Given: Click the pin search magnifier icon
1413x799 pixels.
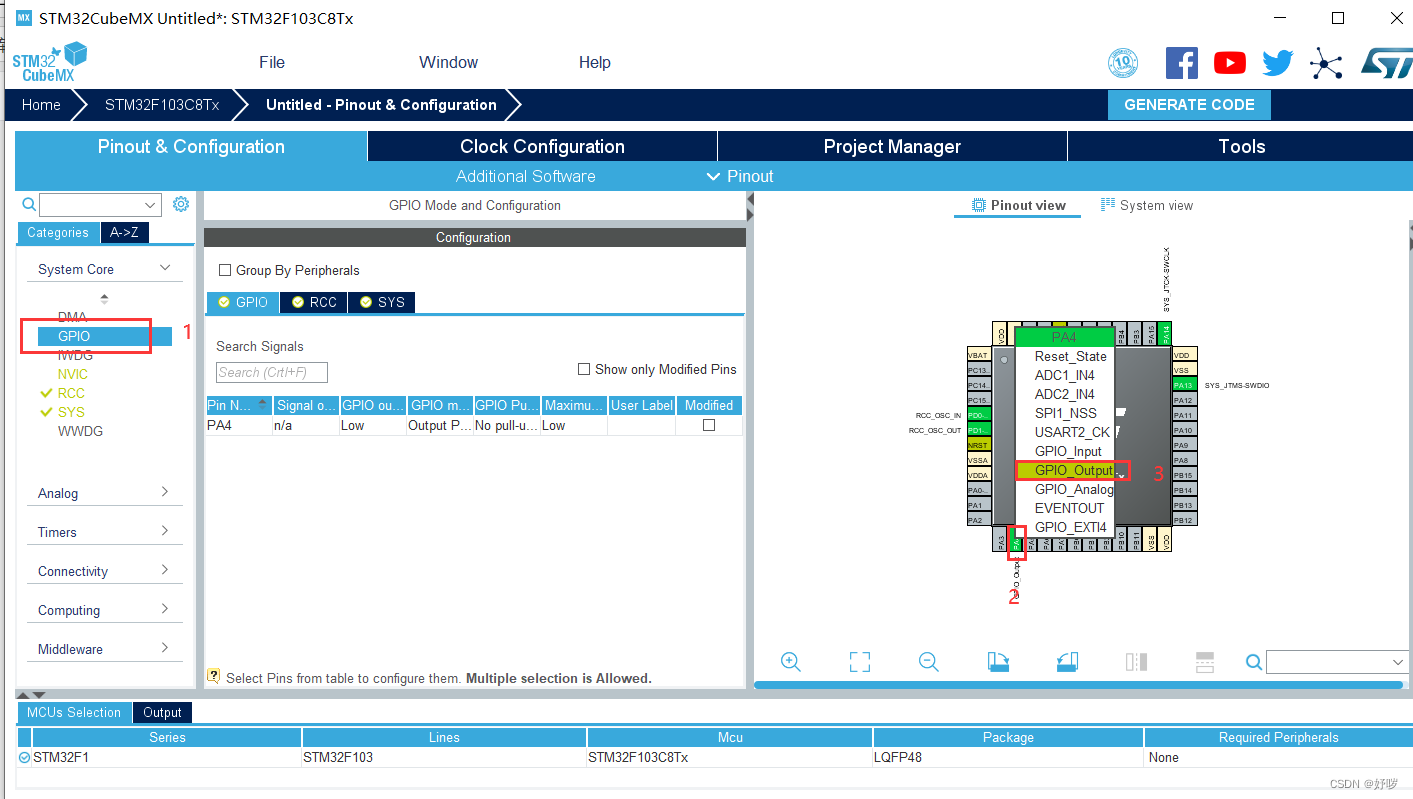Looking at the screenshot, I should click(x=1254, y=662).
